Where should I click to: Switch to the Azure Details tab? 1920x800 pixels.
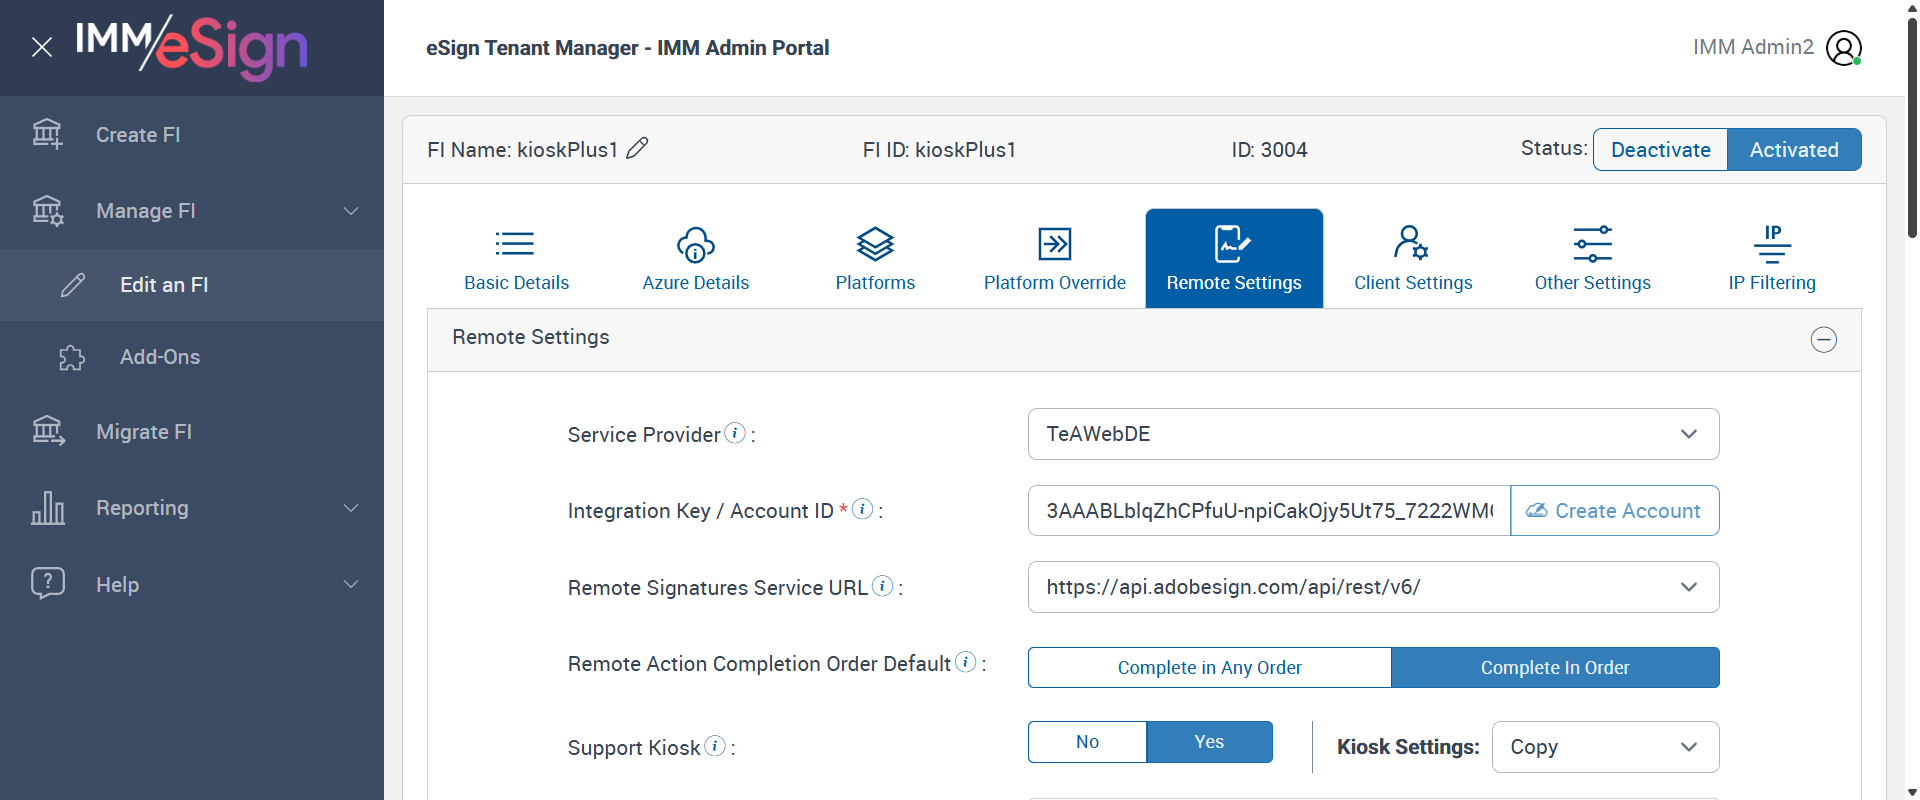pyautogui.click(x=695, y=258)
